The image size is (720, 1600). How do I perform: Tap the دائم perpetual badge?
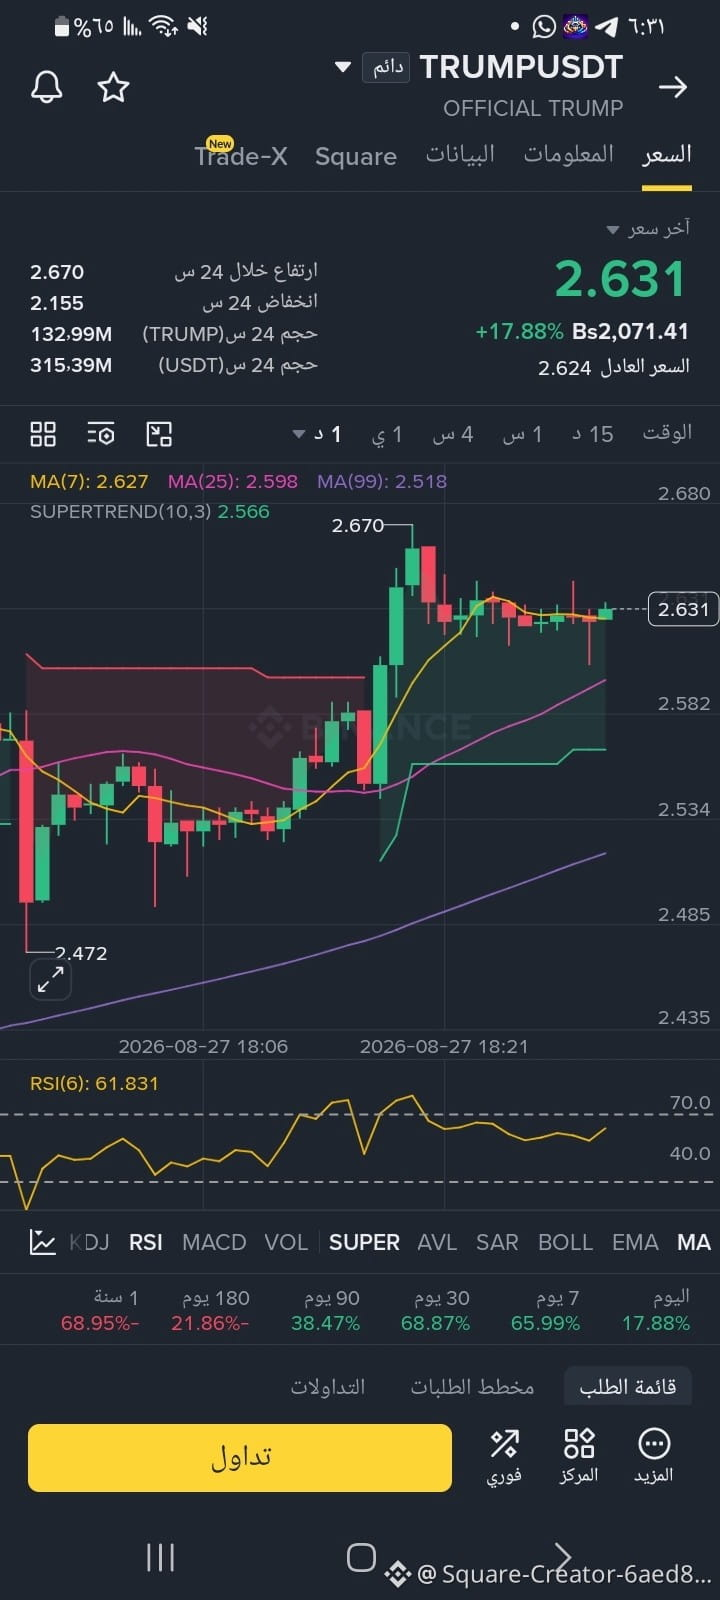386,67
